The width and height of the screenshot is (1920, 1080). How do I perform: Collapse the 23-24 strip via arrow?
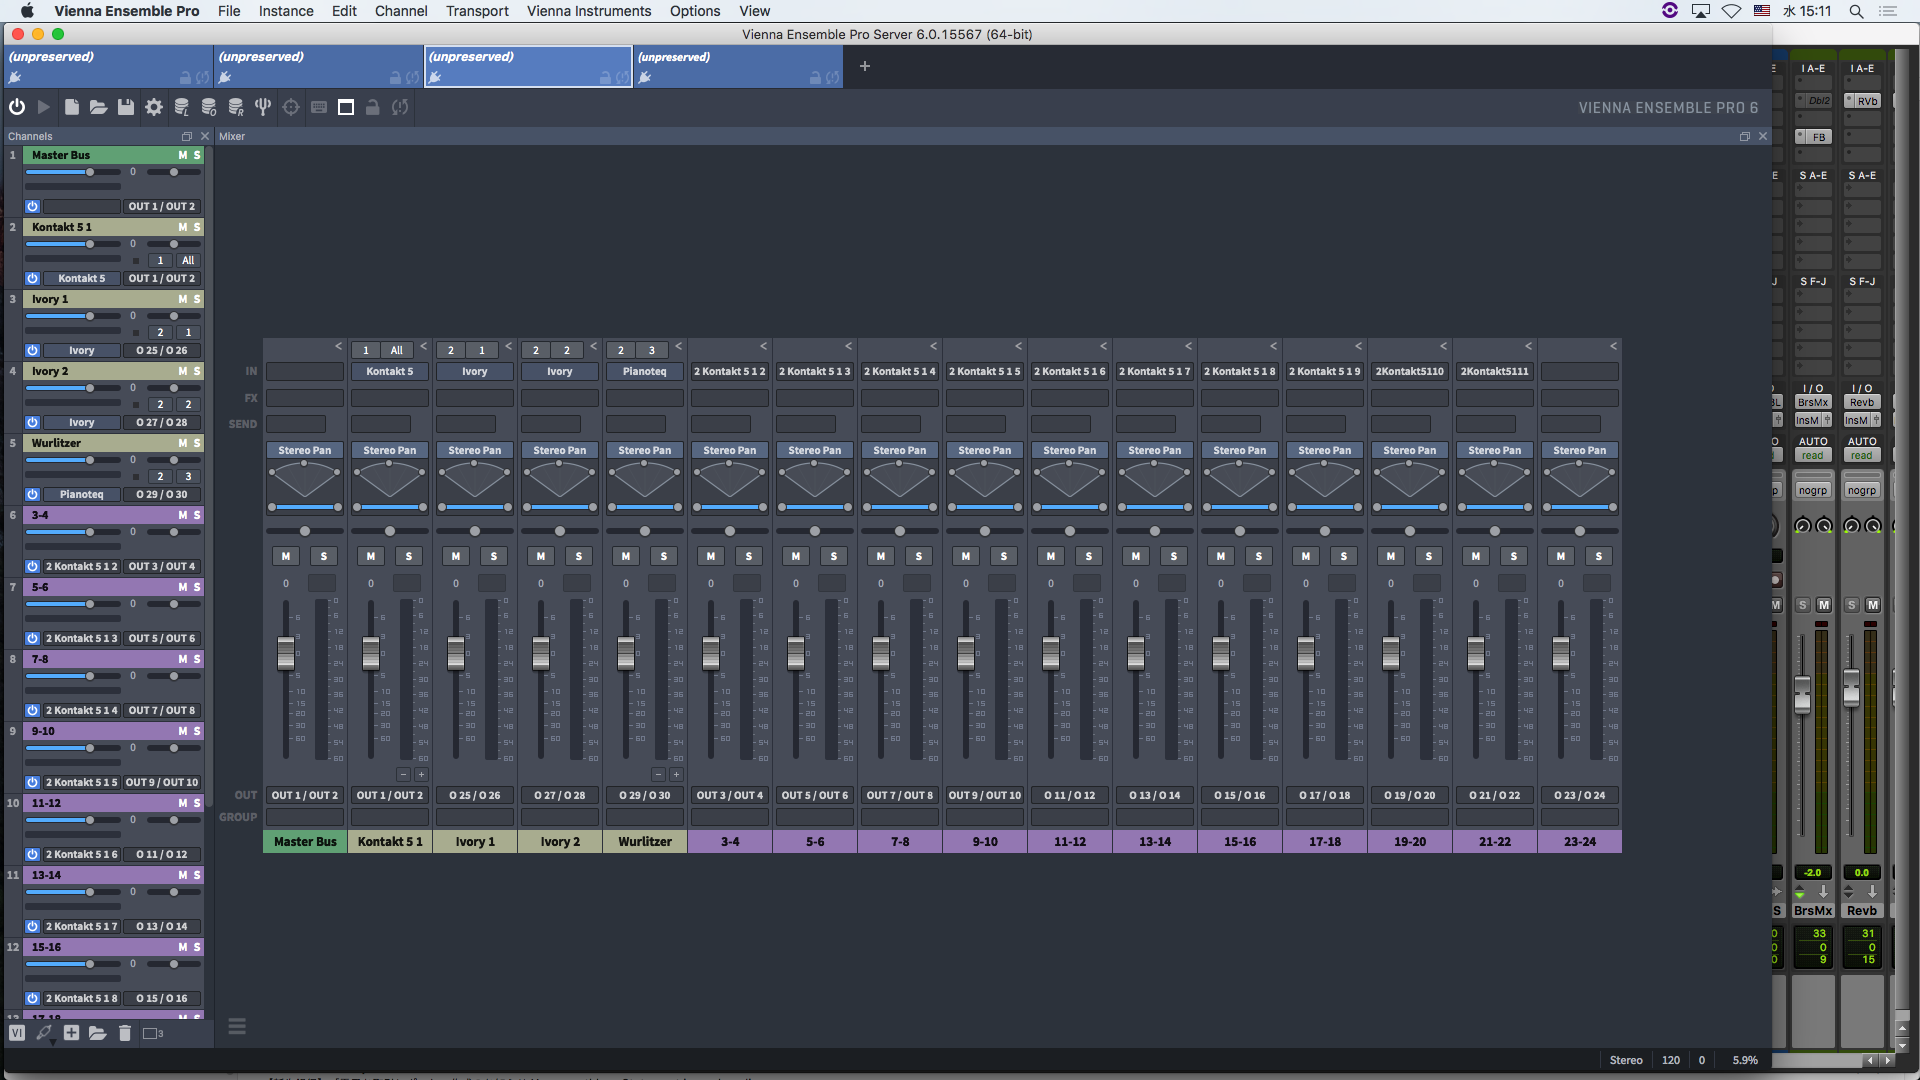(x=1613, y=346)
